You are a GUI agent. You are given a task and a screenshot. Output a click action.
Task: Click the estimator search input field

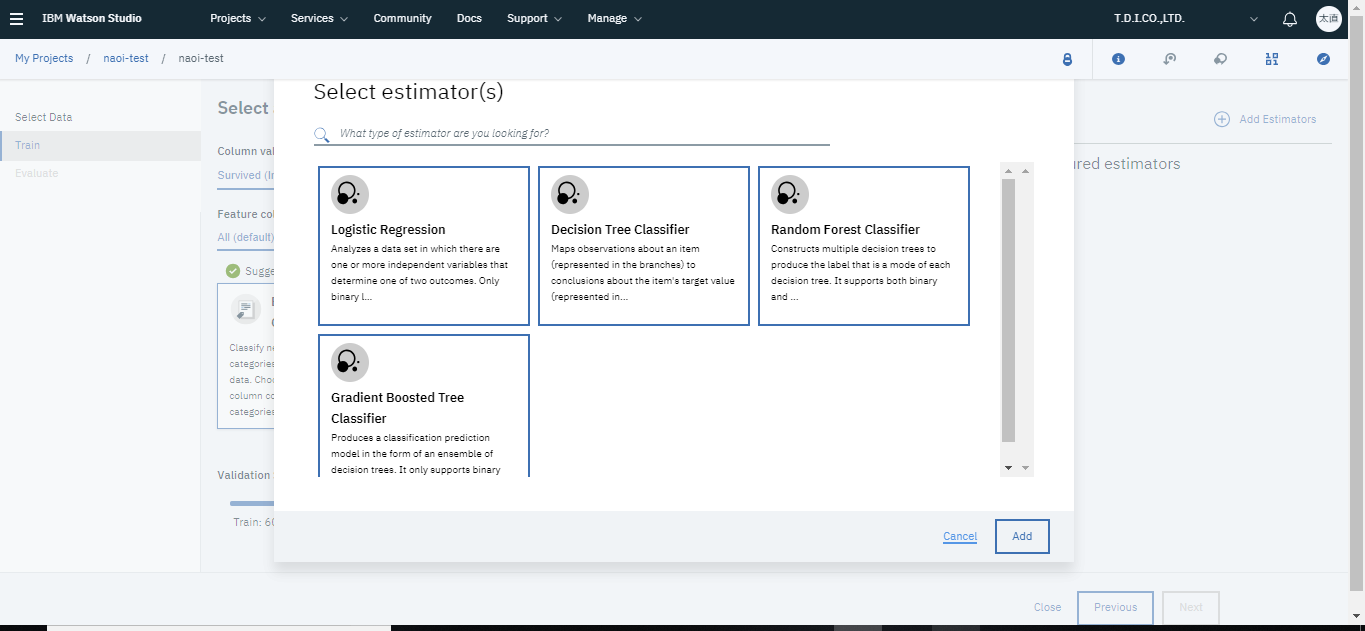point(580,134)
